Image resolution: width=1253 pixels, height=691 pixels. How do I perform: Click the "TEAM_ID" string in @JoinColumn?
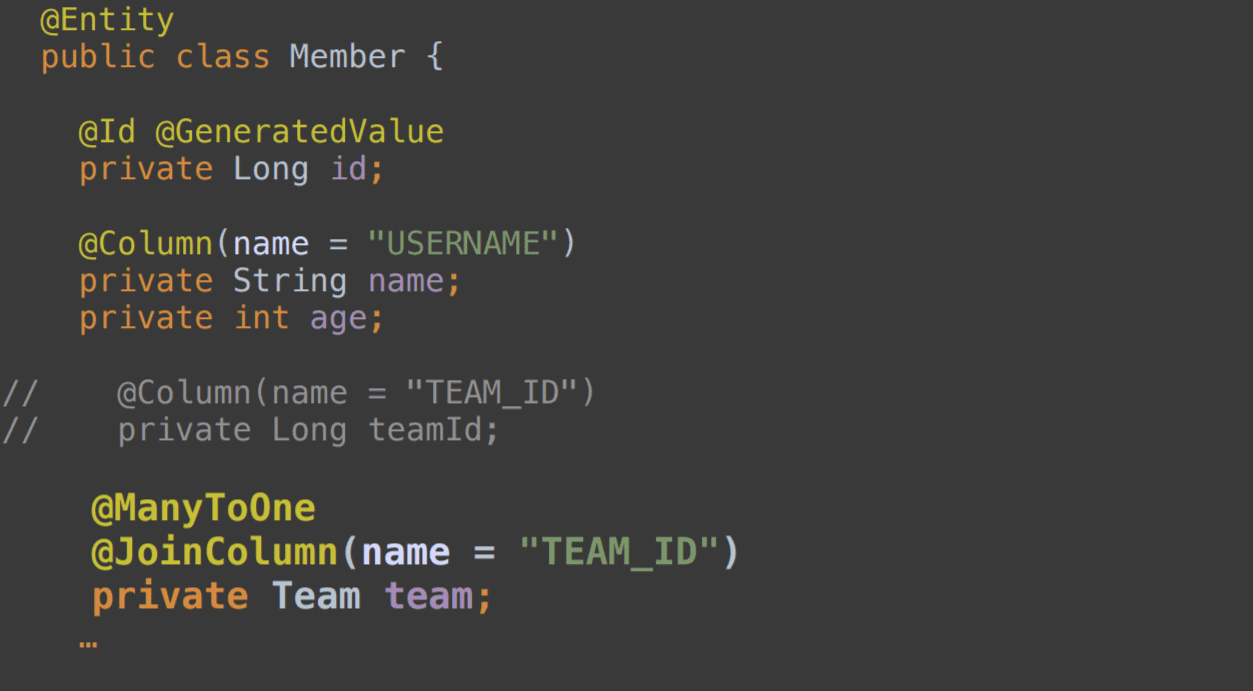pos(619,552)
